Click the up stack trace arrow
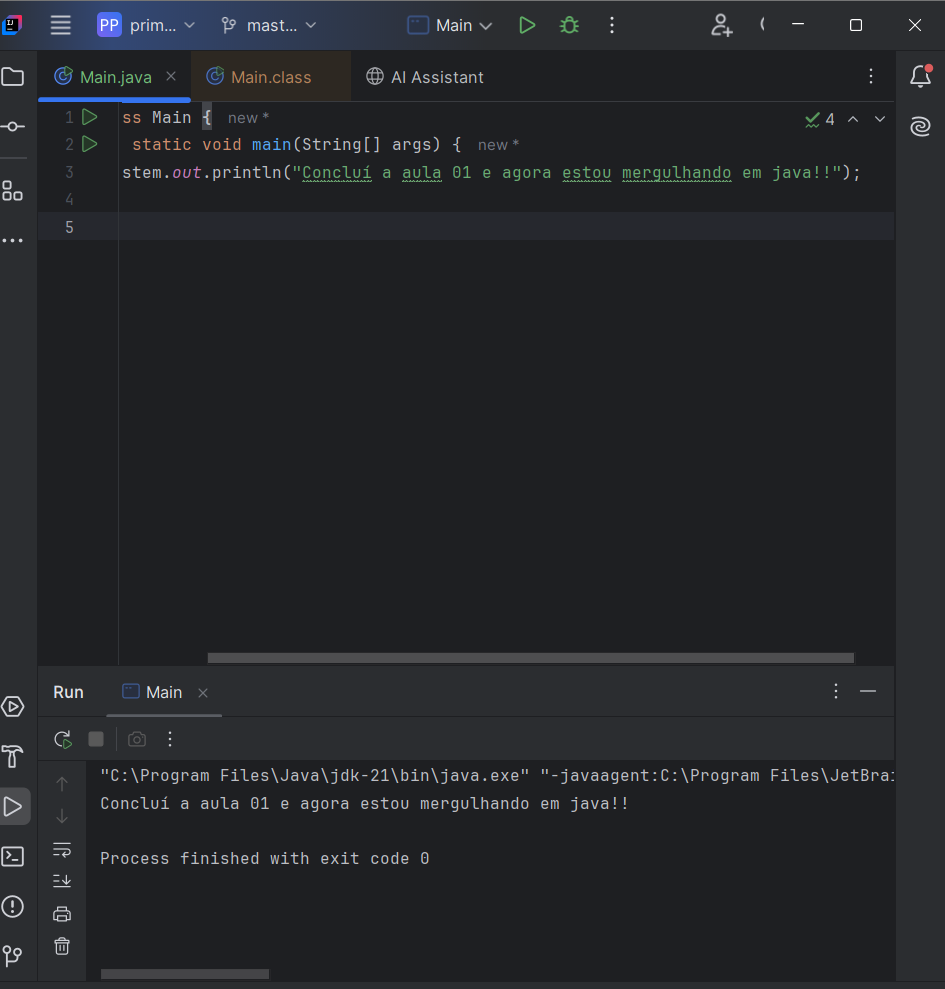Viewport: 945px width, 989px height. (x=62, y=784)
